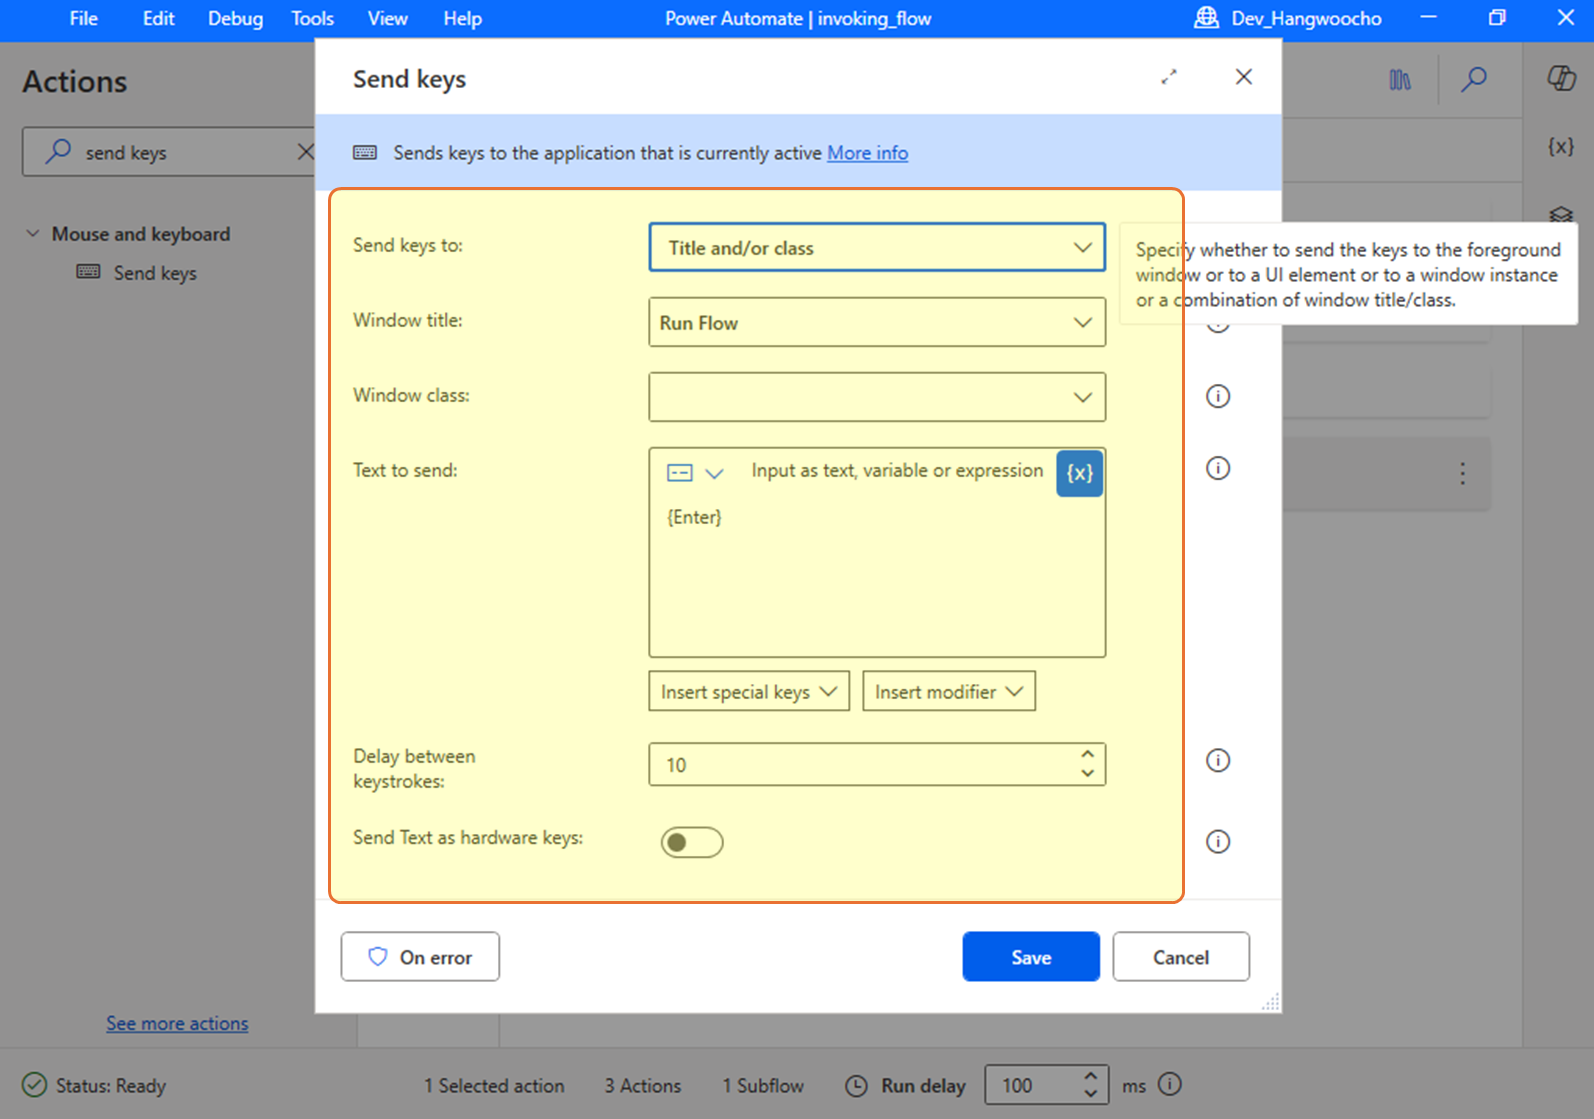Open the Send keys to dropdown

[x=877, y=247]
